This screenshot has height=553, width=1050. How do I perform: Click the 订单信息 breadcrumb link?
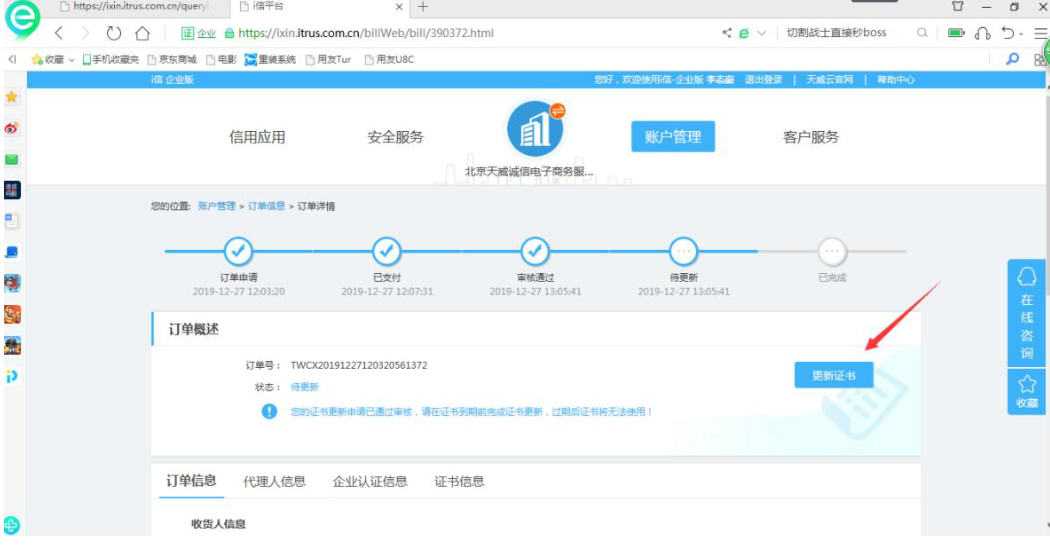[x=266, y=206]
